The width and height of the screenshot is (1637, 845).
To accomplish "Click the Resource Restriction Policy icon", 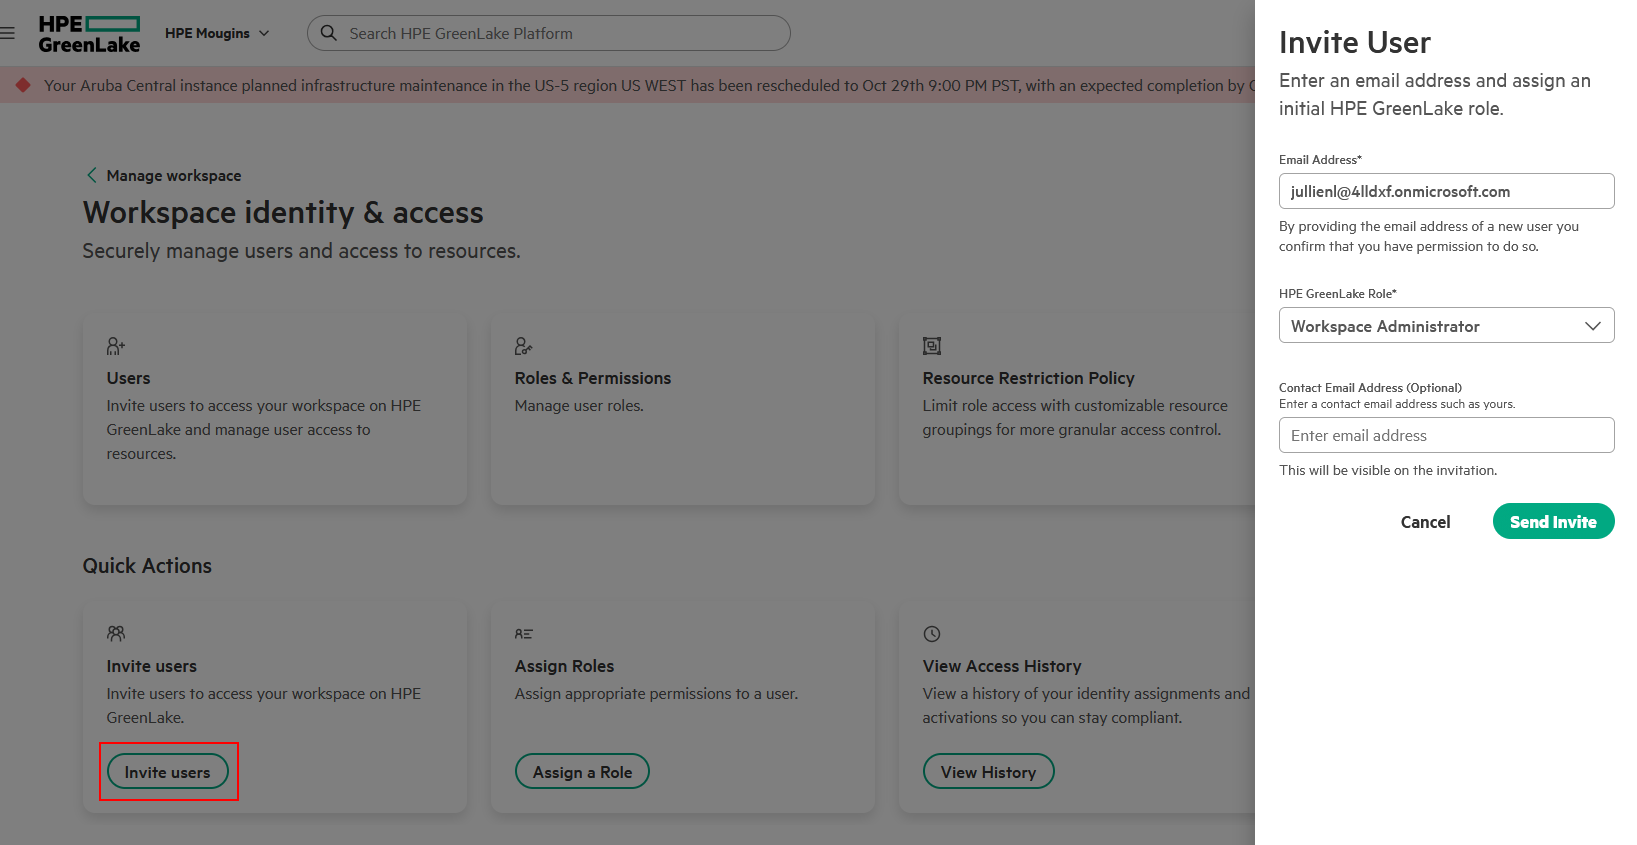I will pos(931,346).
